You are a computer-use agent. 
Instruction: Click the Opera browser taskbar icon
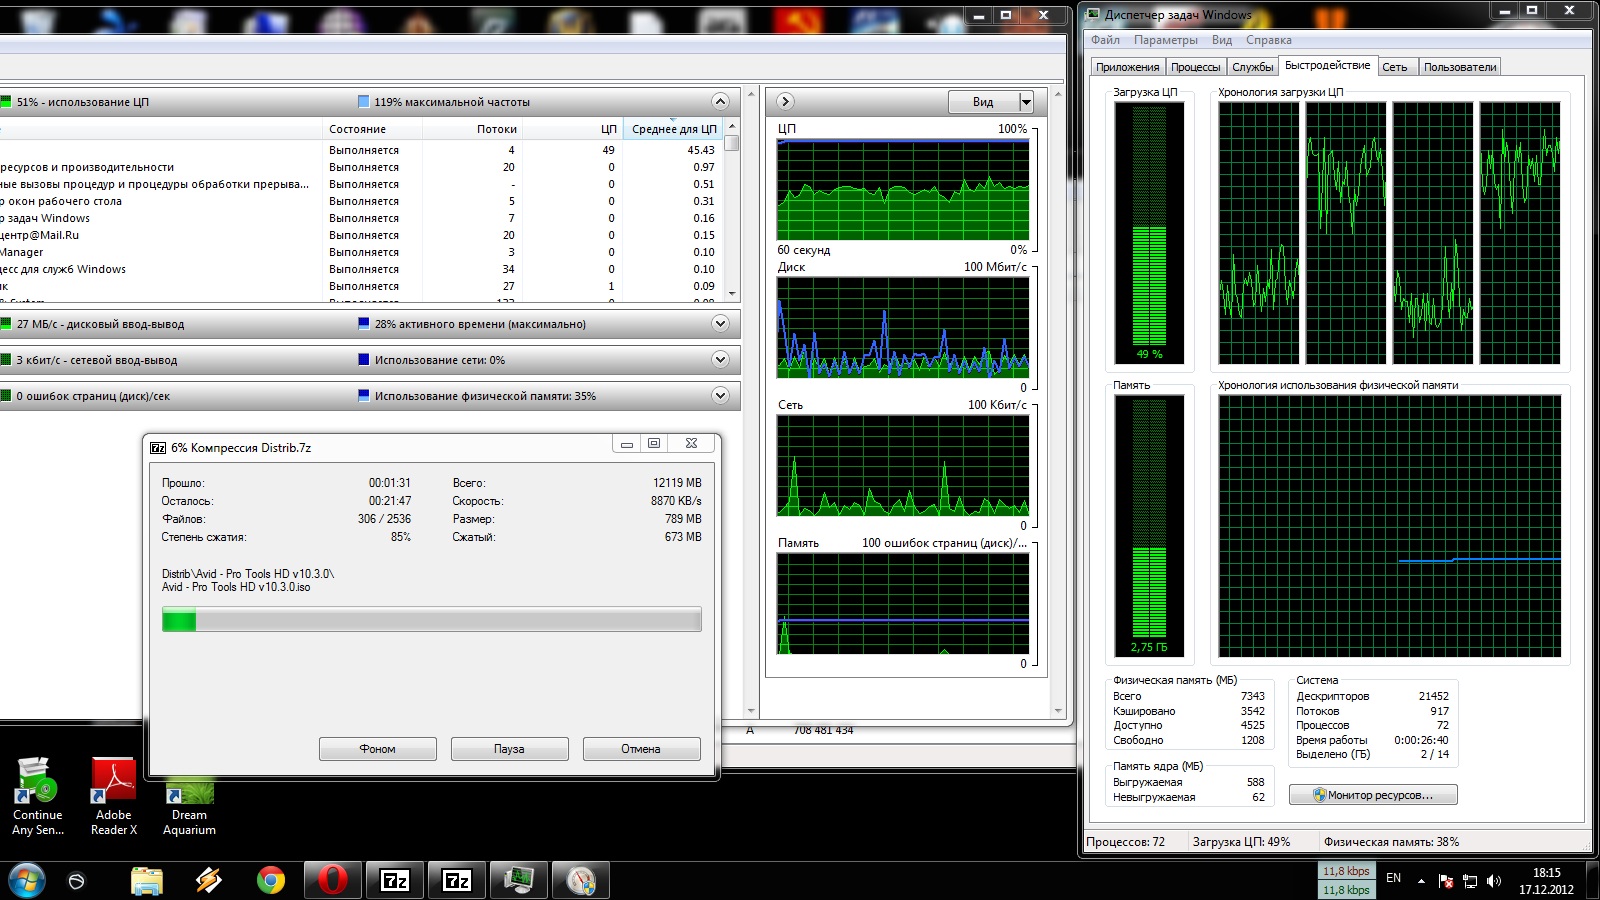[332, 880]
